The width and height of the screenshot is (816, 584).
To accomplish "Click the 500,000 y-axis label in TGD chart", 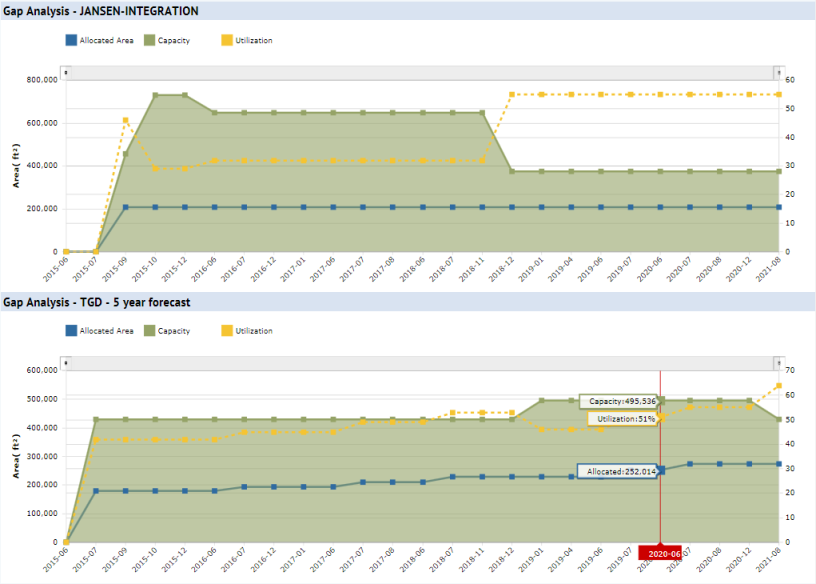I will (x=42, y=399).
